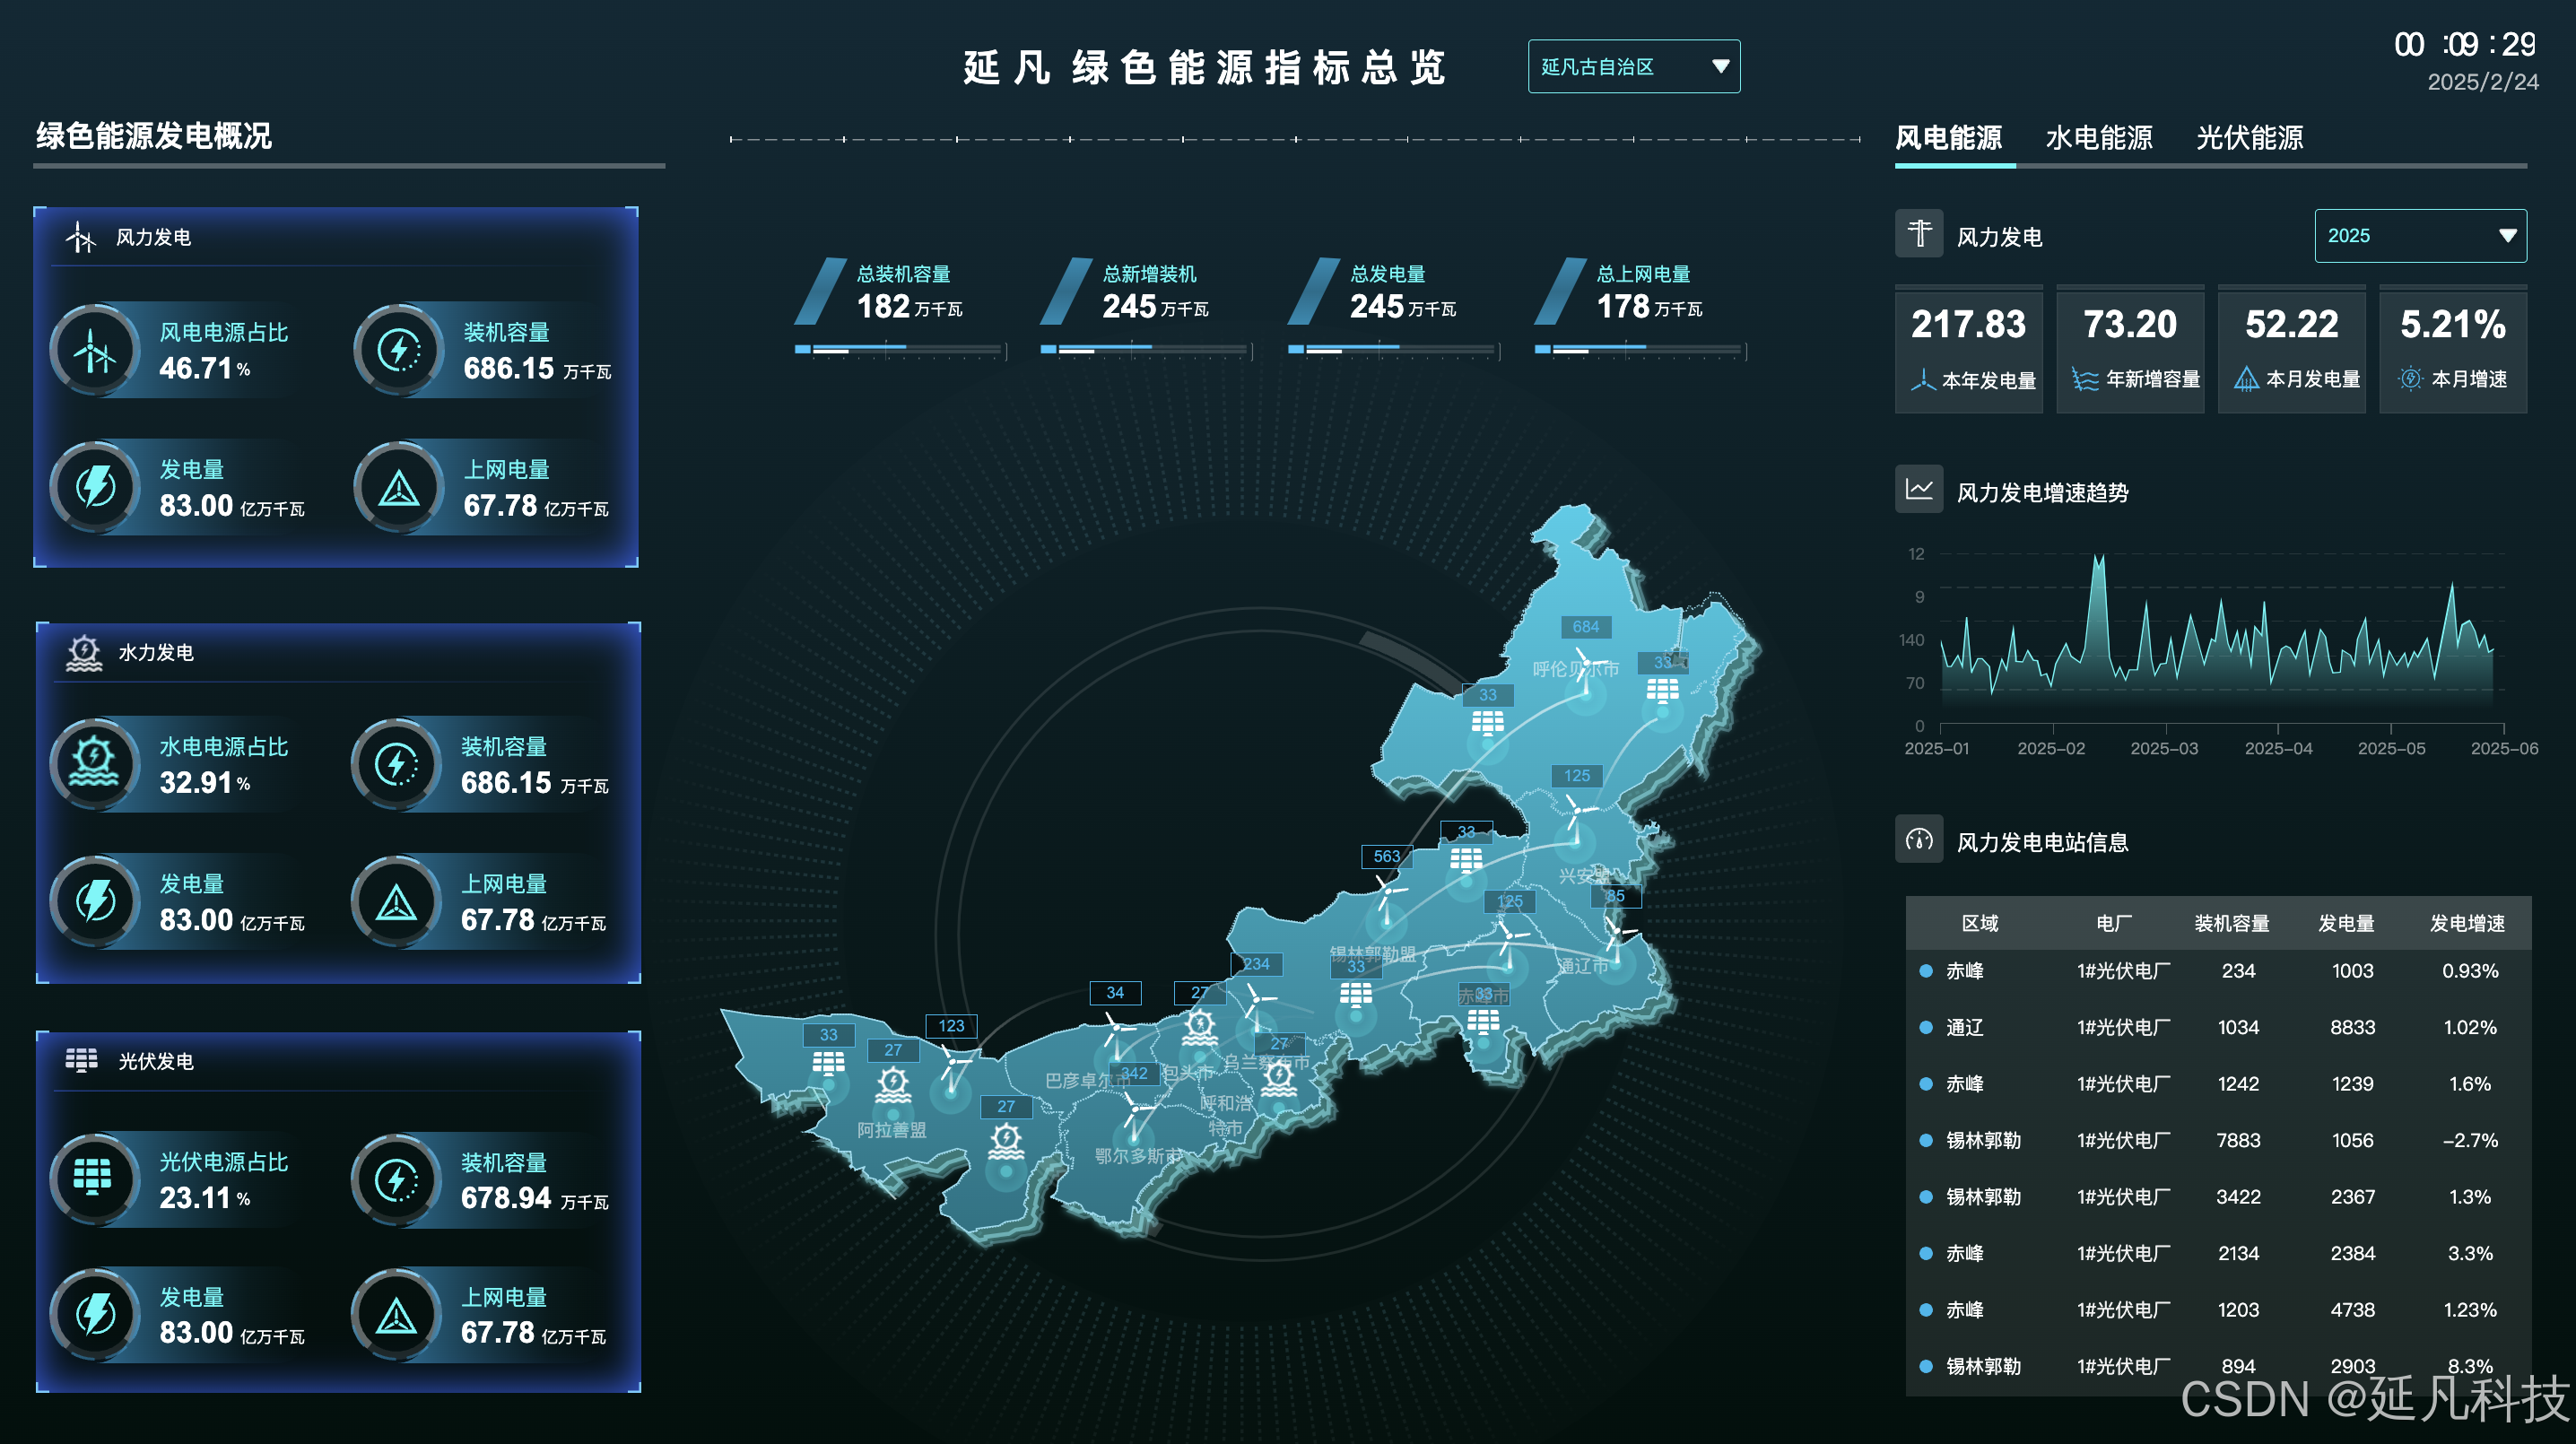The width and height of the screenshot is (2576, 1444).
Task: Select the 风电能源 tab
Action: pyautogui.click(x=1948, y=138)
